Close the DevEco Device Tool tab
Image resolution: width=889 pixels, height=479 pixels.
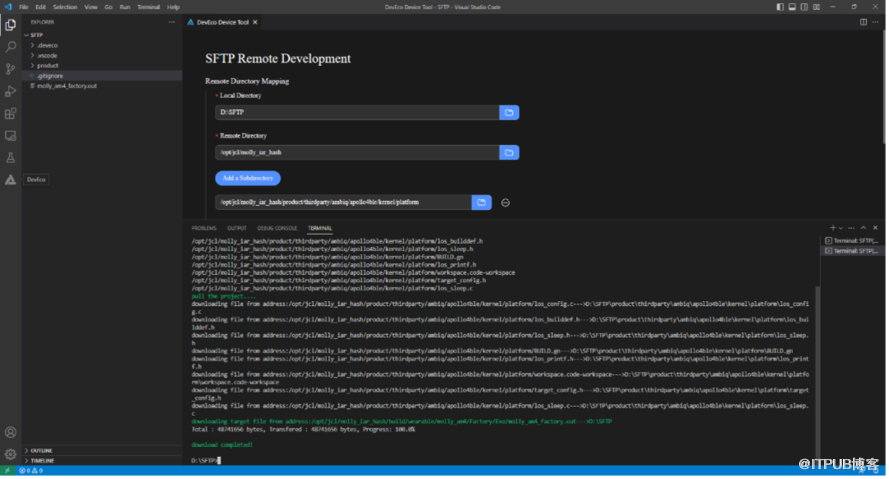(256, 23)
